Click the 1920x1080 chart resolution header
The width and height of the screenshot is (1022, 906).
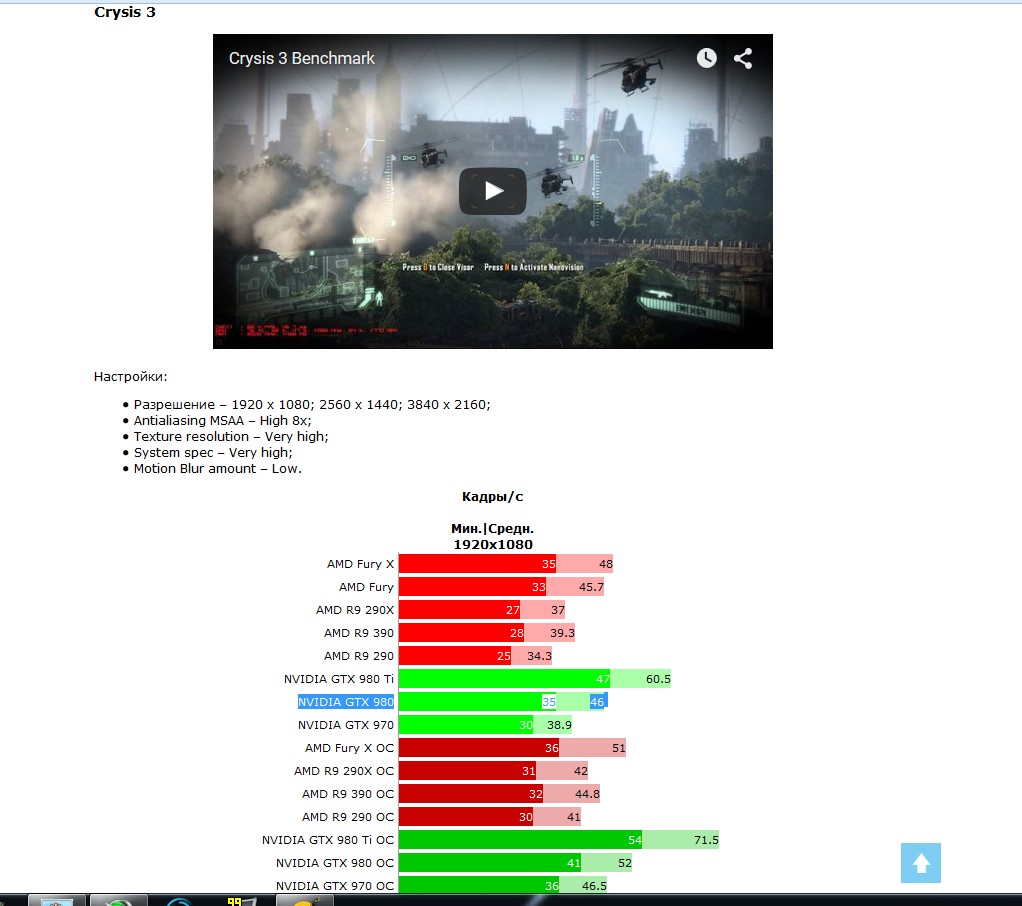point(492,544)
